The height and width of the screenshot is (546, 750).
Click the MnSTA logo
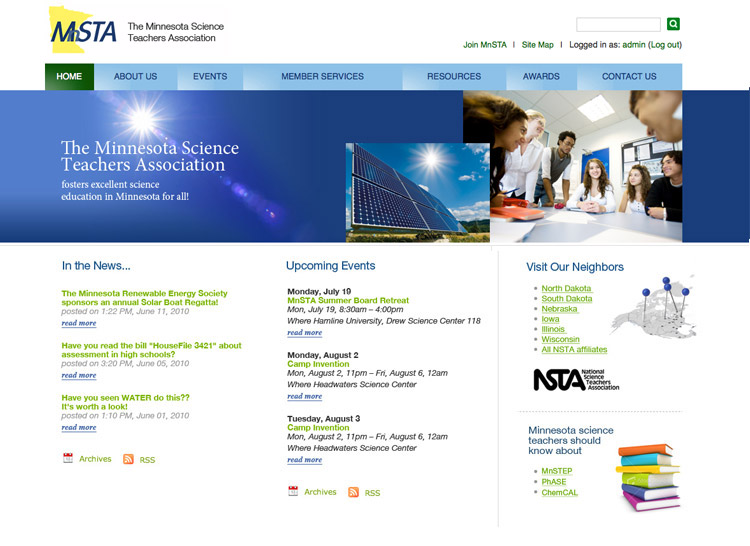pos(83,30)
